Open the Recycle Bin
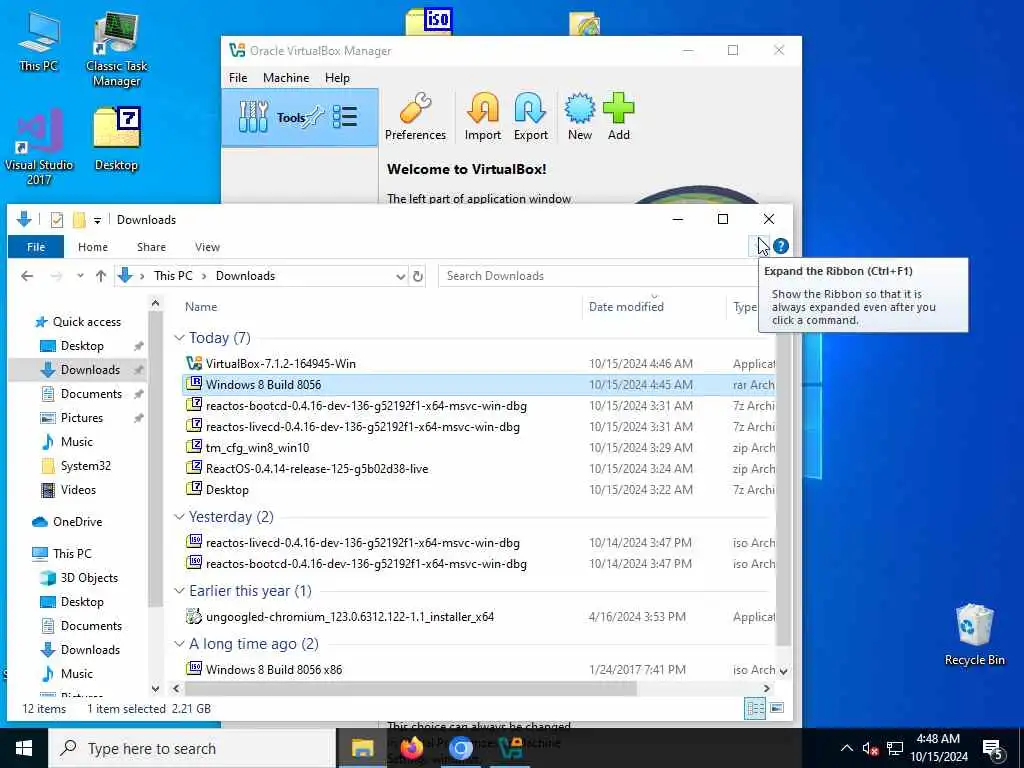The height and width of the screenshot is (768, 1024). (x=974, y=635)
